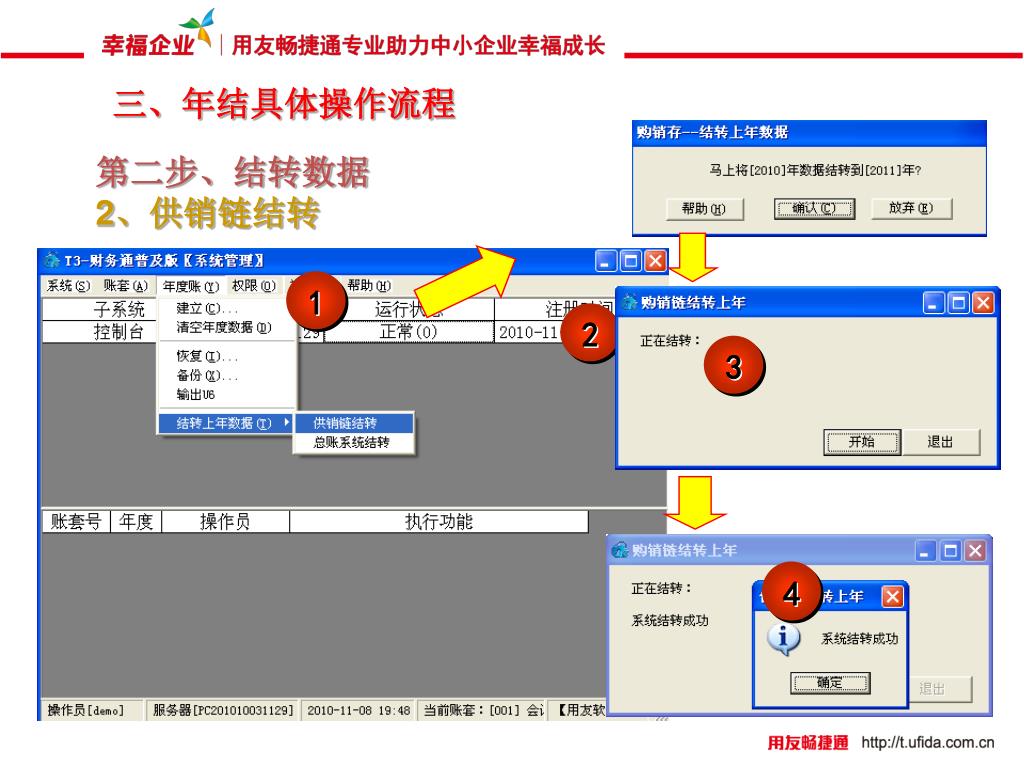This screenshot has width=1024, height=768.
Task: Click 子系统 column header
Action: click(99, 309)
